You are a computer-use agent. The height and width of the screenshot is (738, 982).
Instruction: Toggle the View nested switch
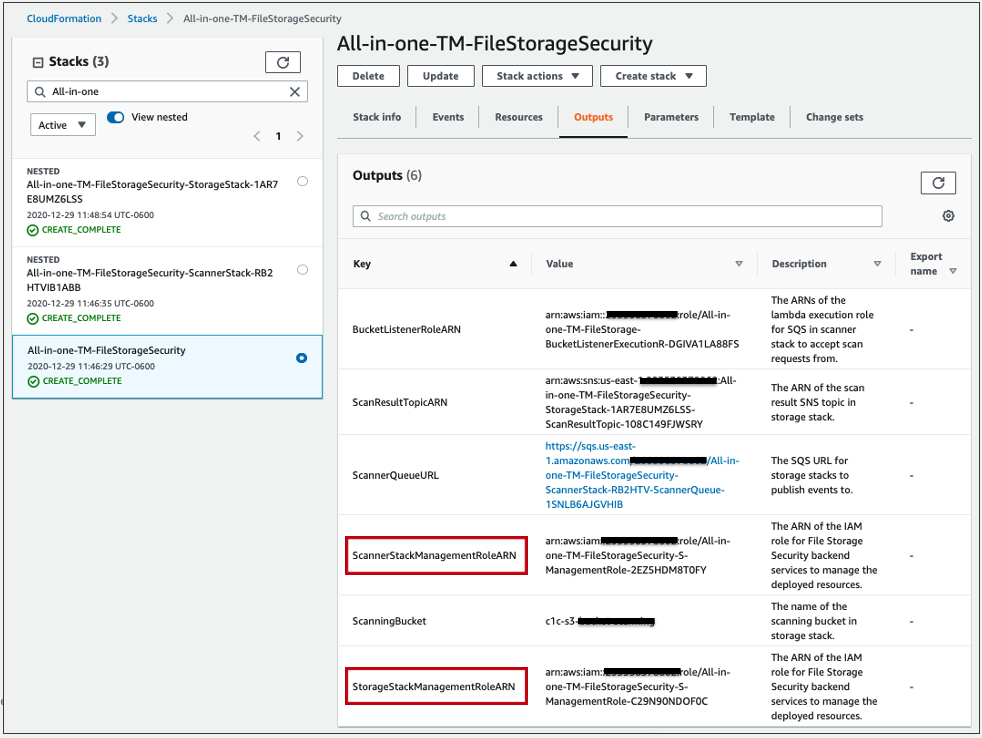coord(115,117)
